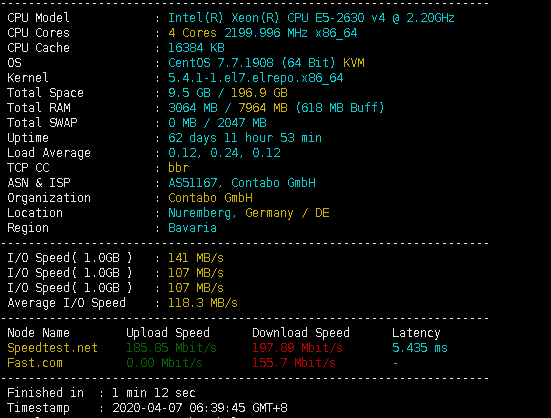Screen dimensions: 551x418
Task: Select the Kernel version string
Action: pos(255,78)
